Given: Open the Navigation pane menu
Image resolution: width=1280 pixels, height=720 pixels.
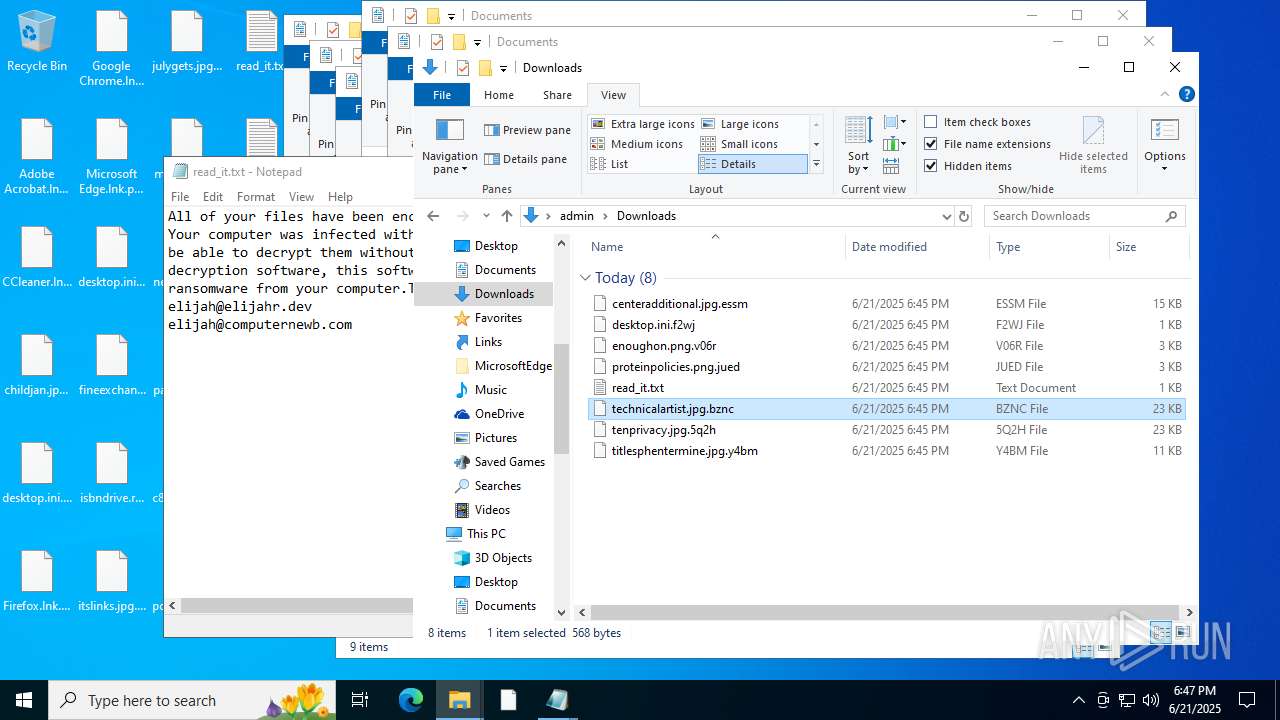Looking at the screenshot, I should click(449, 146).
